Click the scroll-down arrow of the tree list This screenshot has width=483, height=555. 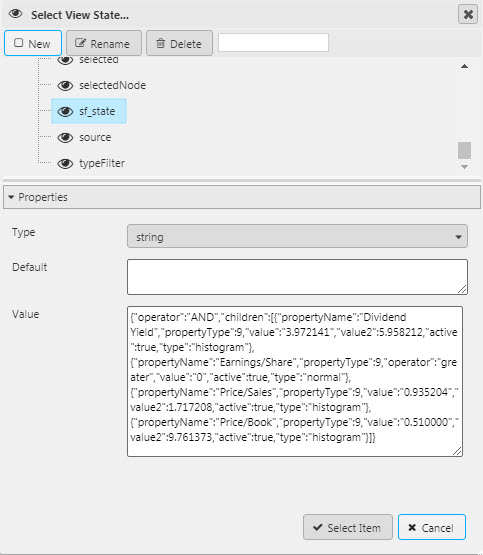[x=464, y=167]
